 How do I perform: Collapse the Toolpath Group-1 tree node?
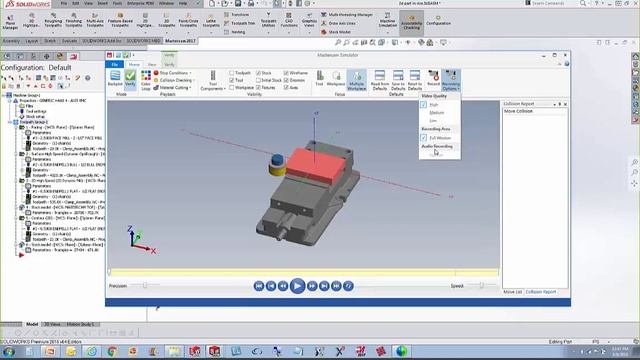(x=10, y=122)
